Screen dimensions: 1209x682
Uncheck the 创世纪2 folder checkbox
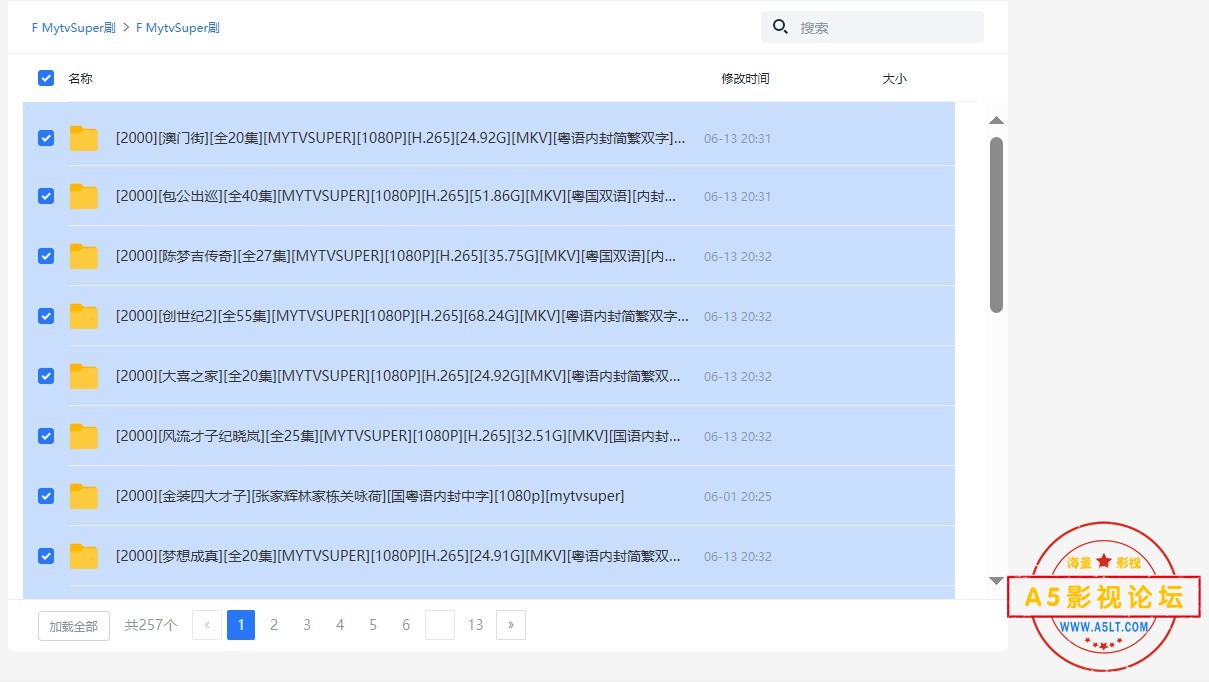pyautogui.click(x=46, y=316)
